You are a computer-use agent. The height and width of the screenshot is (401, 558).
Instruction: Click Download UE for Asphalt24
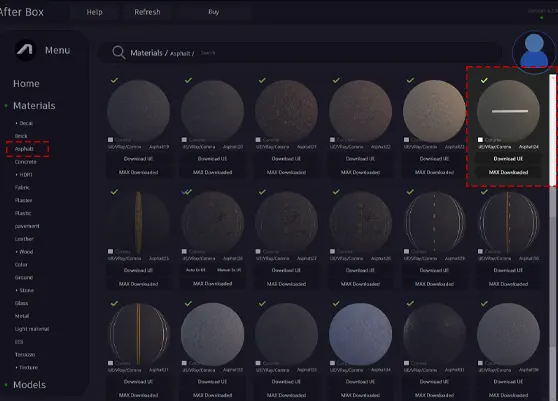(508, 159)
